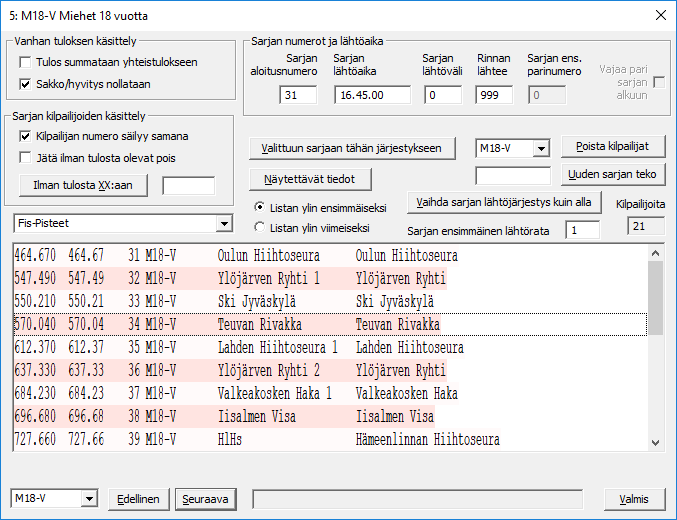Image resolution: width=677 pixels, height=520 pixels.
Task: Click the 'Sarjan lähtöaika' input field
Action: point(372,95)
